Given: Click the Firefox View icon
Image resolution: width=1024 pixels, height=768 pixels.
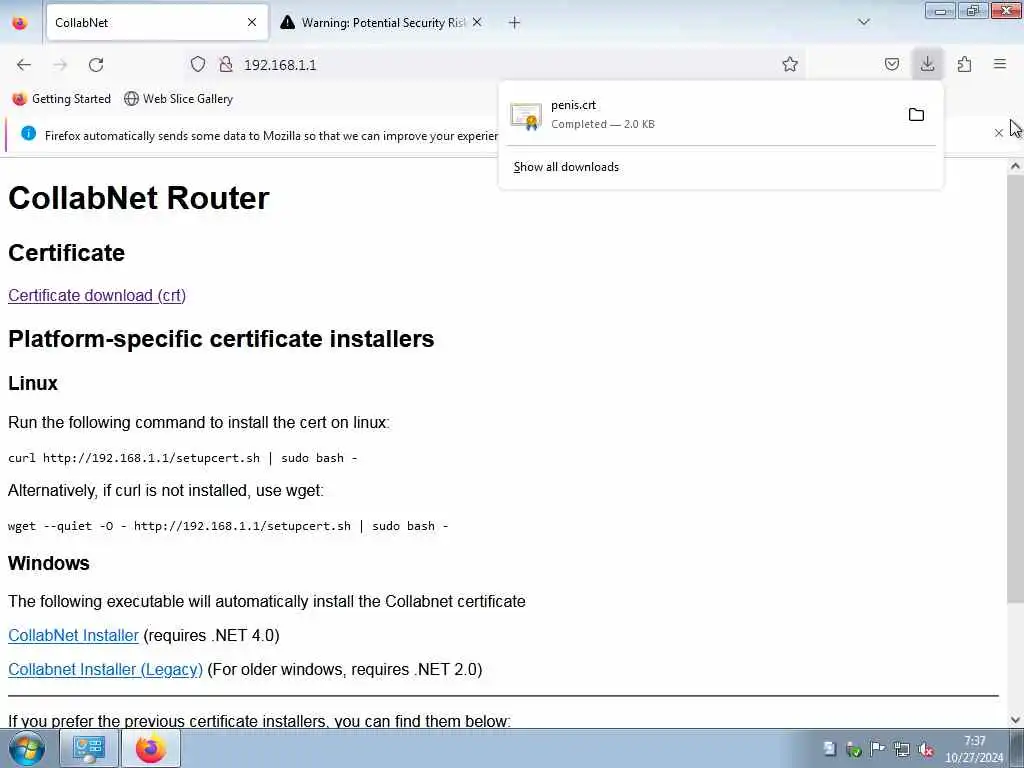Looking at the screenshot, I should (20, 23).
